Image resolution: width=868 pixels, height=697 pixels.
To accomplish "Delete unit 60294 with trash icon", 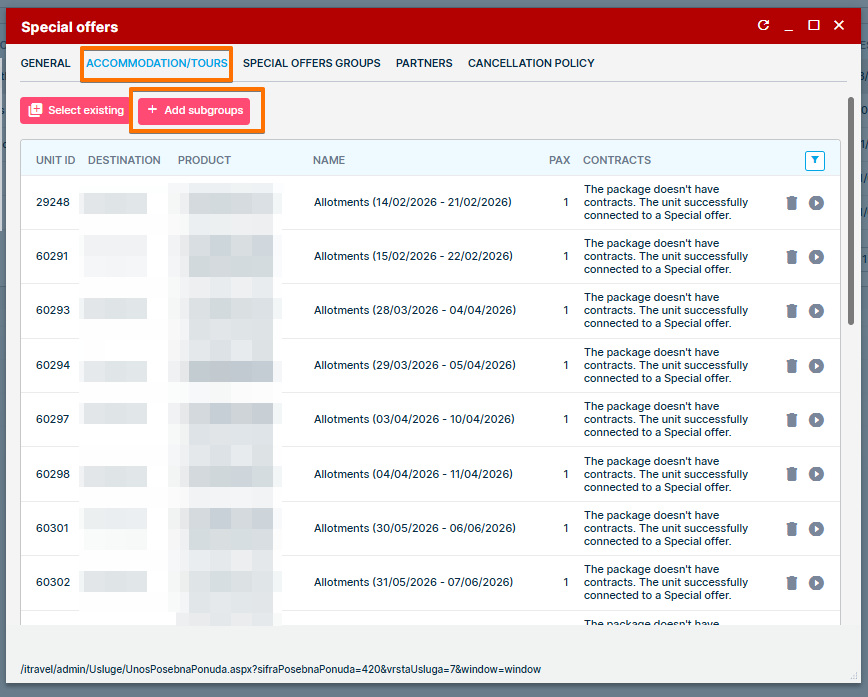I will click(792, 366).
